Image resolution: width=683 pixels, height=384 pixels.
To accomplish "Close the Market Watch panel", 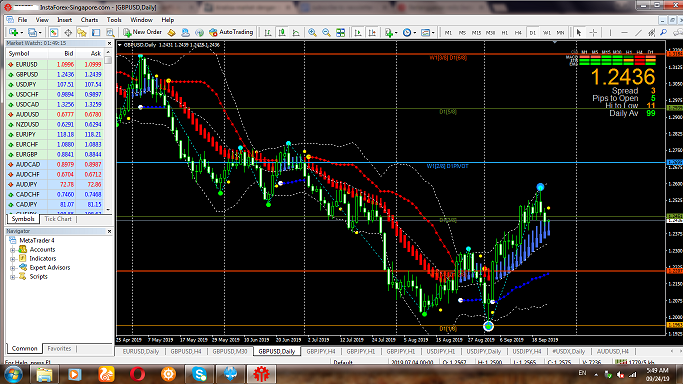I will click(109, 43).
